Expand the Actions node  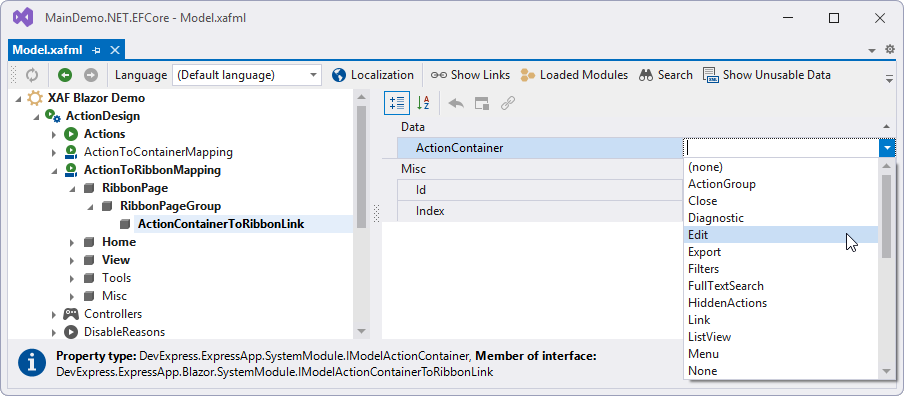tap(54, 134)
